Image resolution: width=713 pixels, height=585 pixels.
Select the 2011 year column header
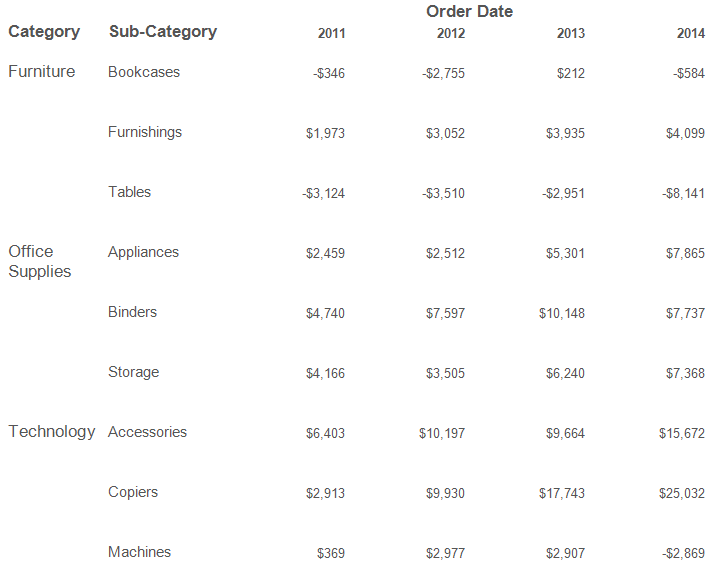click(331, 33)
